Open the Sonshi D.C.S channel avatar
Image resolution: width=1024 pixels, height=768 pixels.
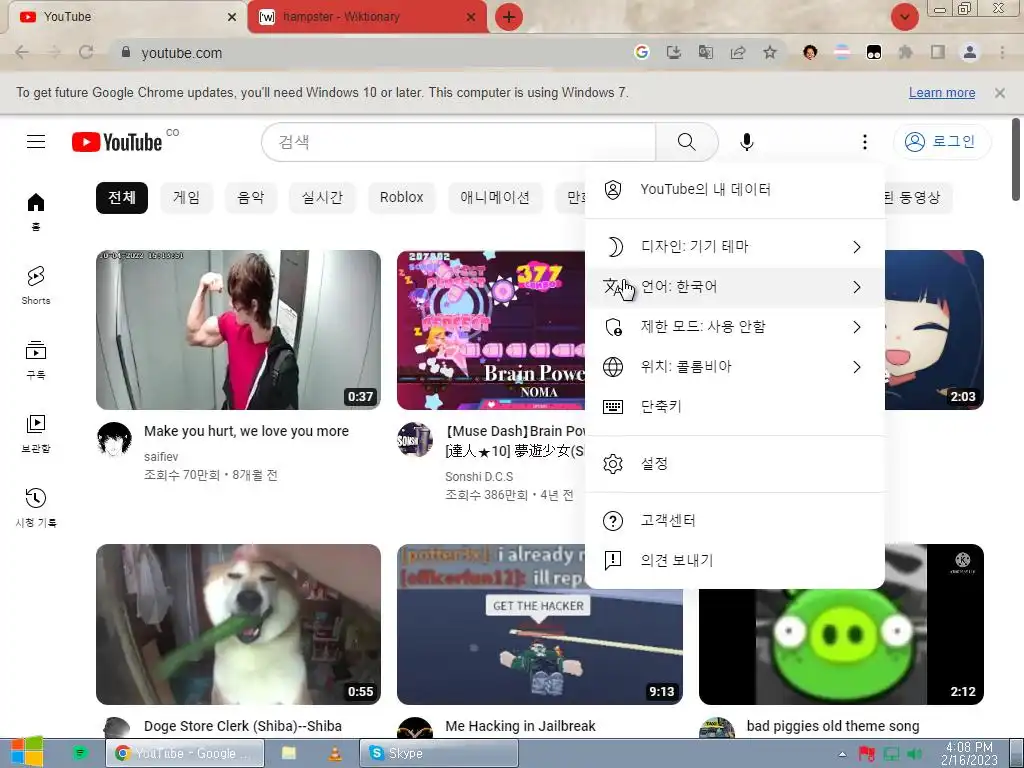pos(415,439)
